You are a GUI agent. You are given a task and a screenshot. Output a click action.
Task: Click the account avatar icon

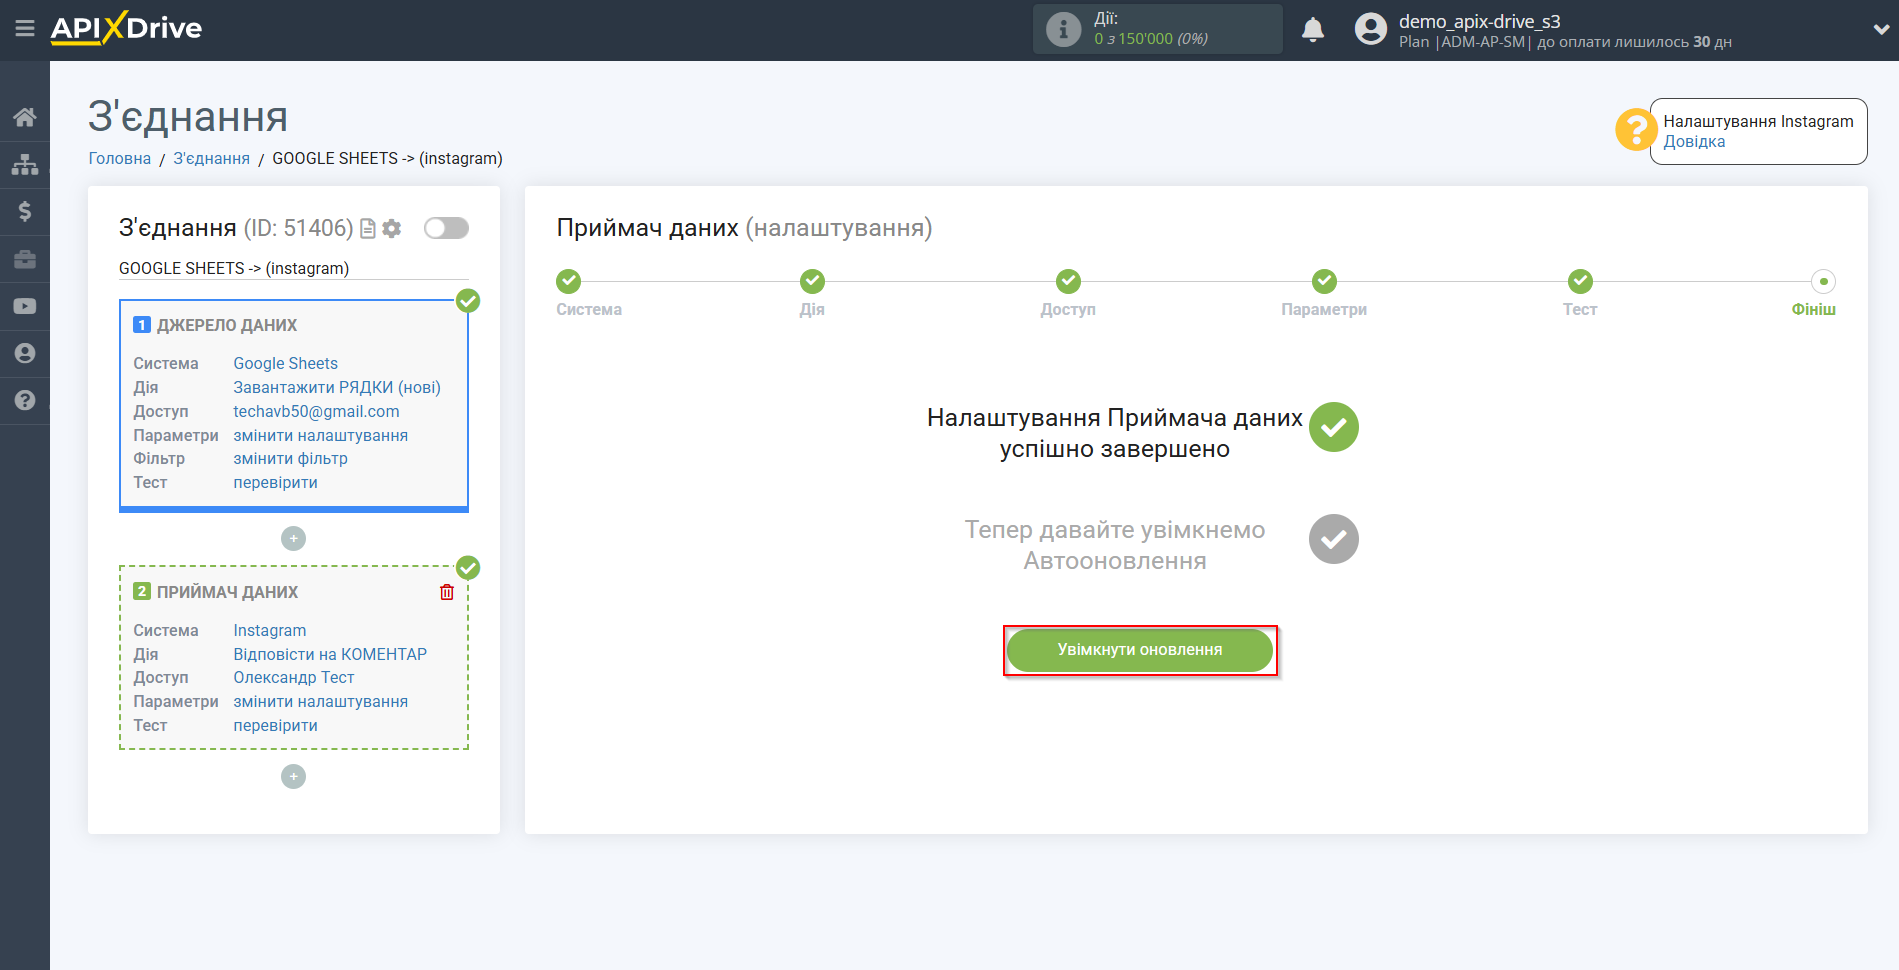pyautogui.click(x=1370, y=29)
